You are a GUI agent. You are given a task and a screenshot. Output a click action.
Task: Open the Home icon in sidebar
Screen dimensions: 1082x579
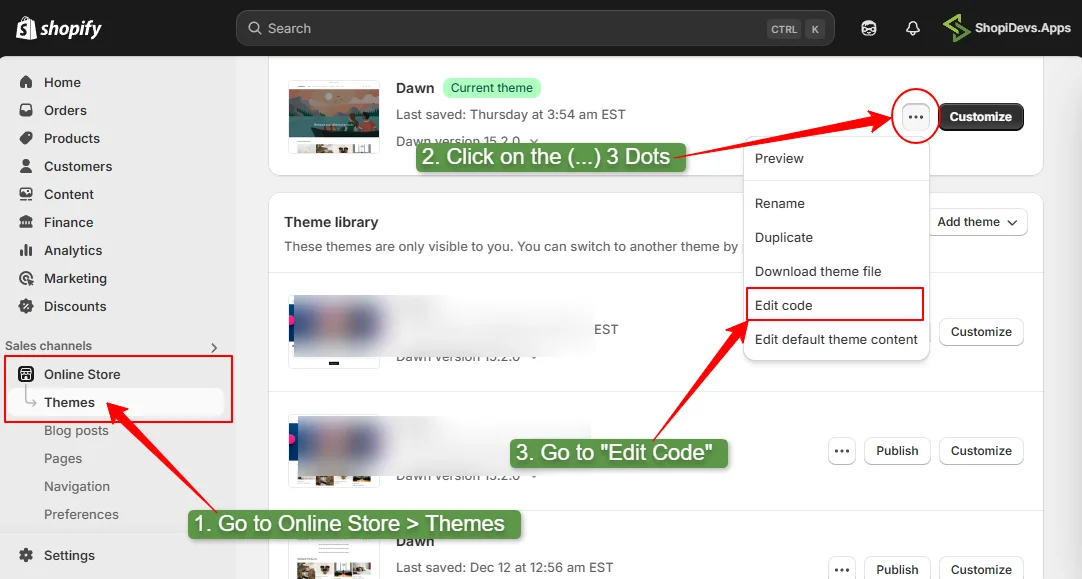[26, 82]
